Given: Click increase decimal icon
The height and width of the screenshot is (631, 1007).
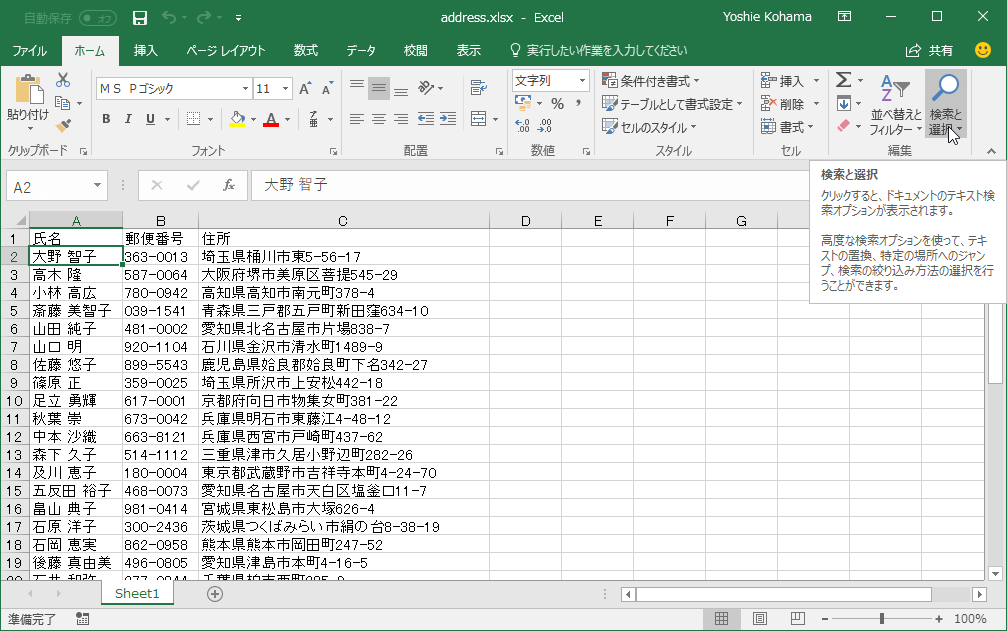Looking at the screenshot, I should (523, 126).
